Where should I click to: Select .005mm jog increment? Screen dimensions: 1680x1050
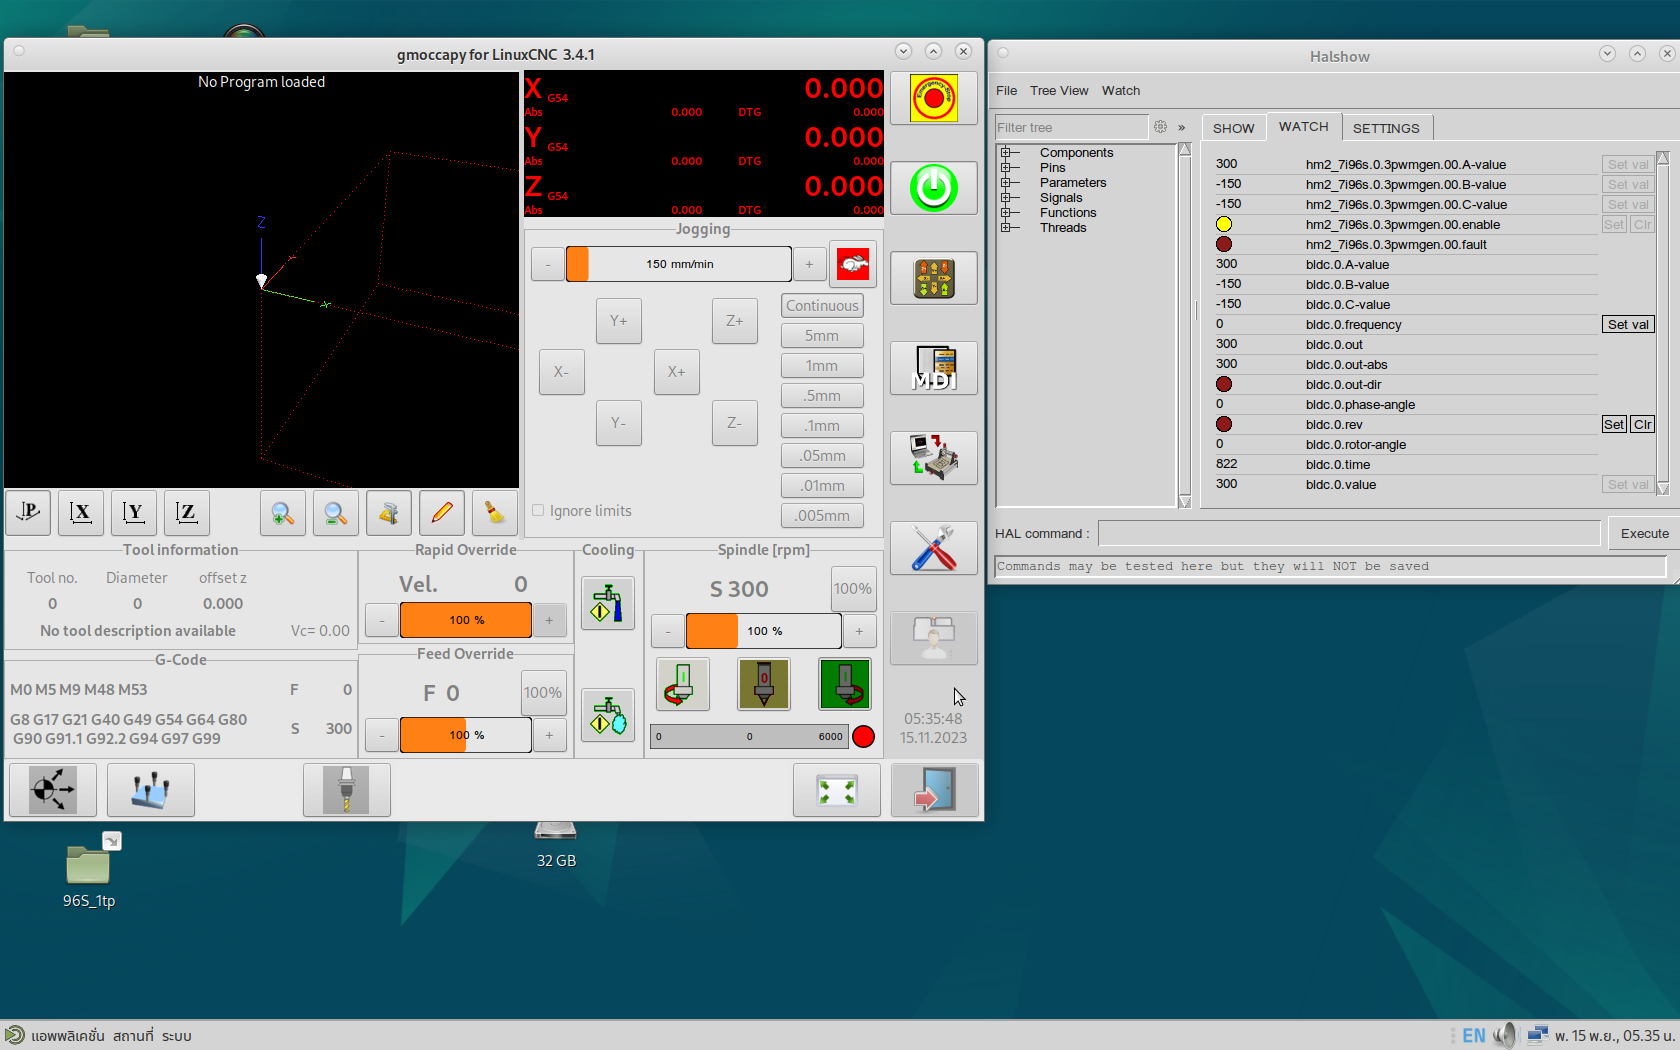(822, 516)
